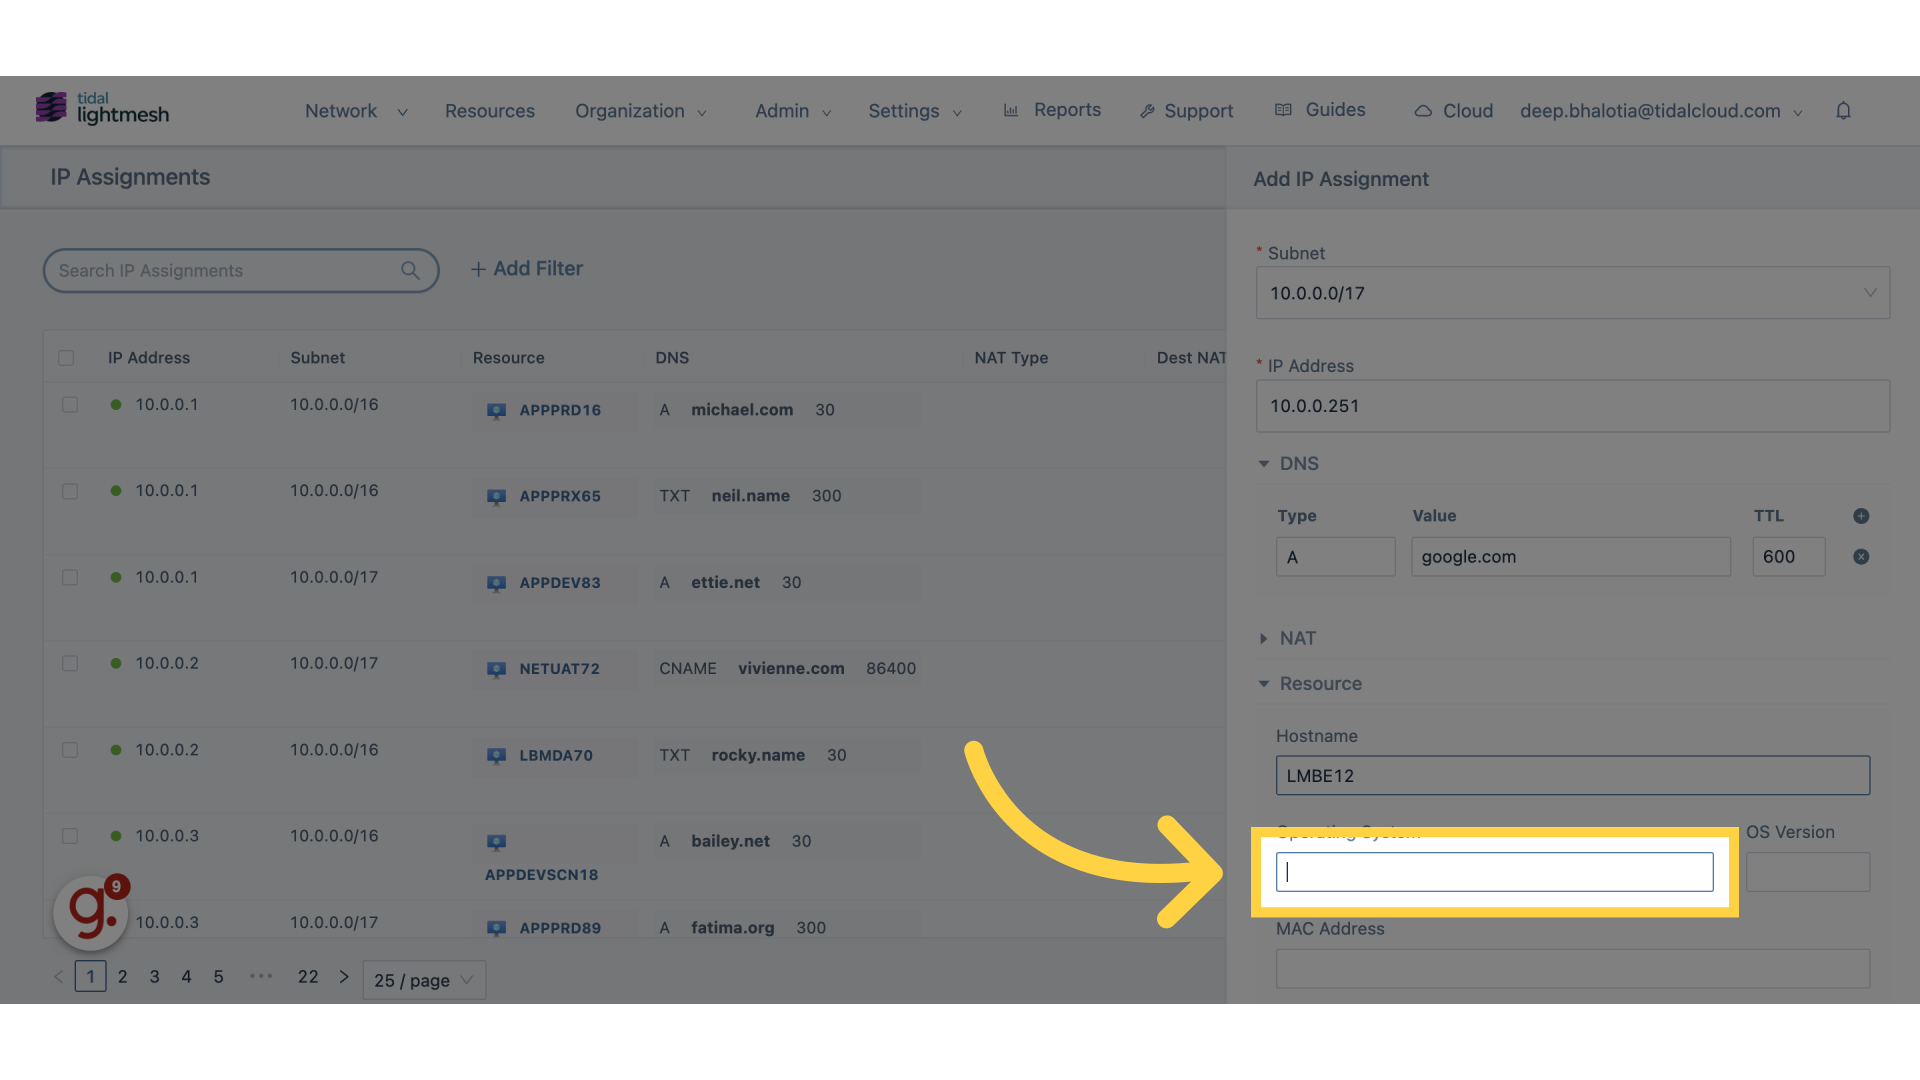Go to page 3
This screenshot has height=1080, width=1920.
[154, 977]
